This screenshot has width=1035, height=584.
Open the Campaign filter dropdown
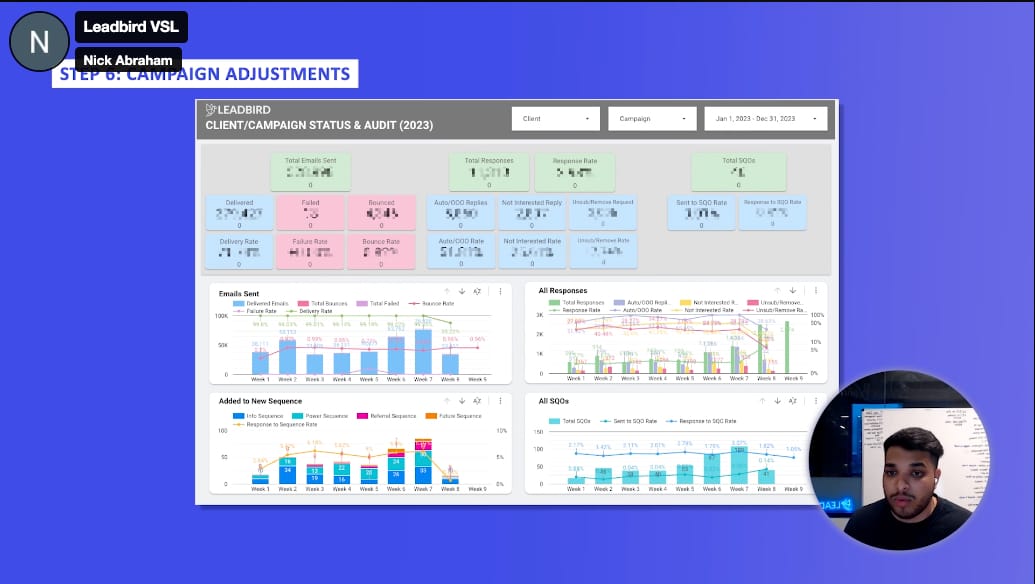click(x=652, y=118)
